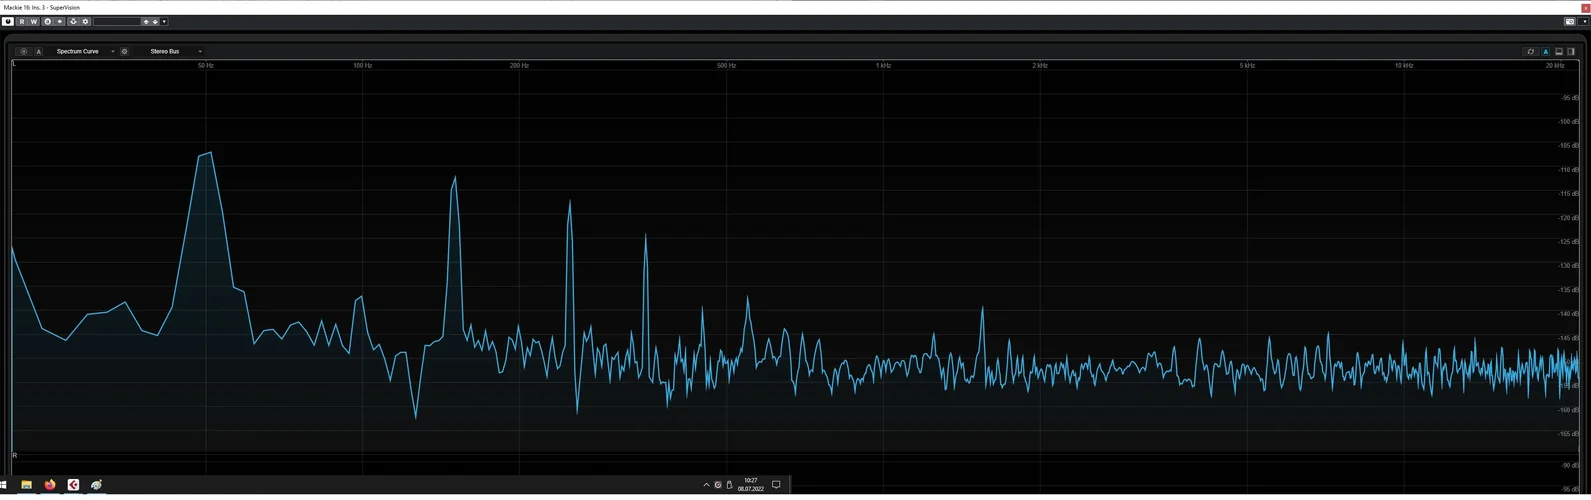The height and width of the screenshot is (500, 1591).
Task: Open the Windows Start menu
Action: click(4, 485)
